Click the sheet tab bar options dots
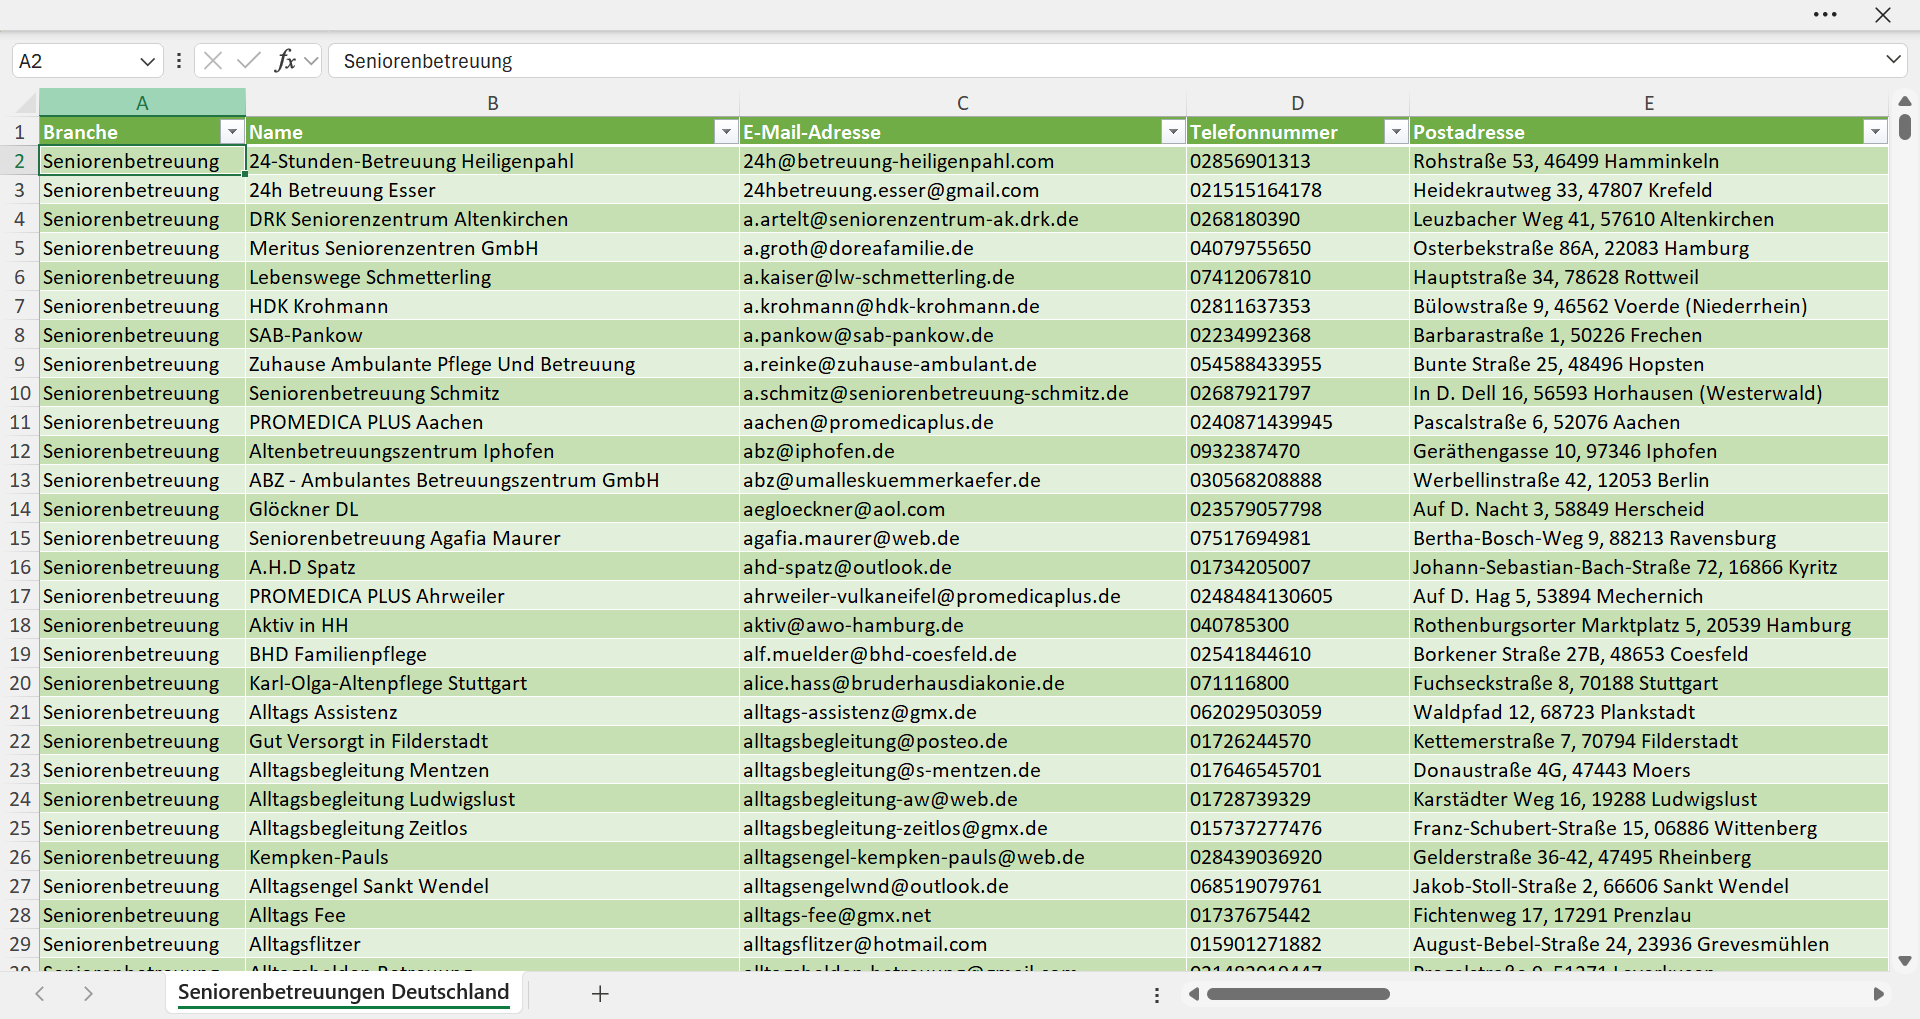 [1157, 995]
